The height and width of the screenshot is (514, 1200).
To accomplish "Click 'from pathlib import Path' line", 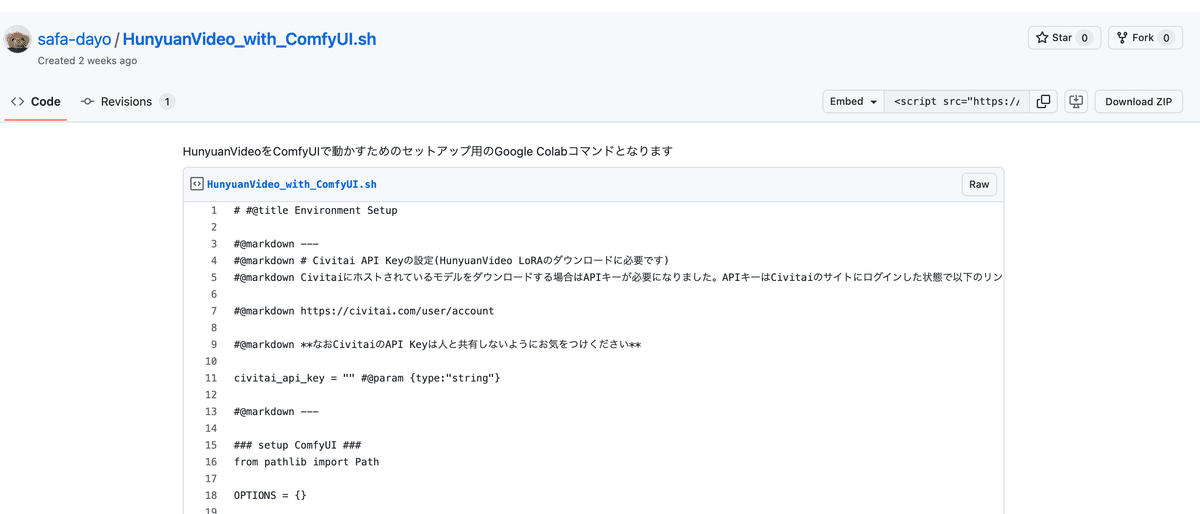I will point(306,462).
